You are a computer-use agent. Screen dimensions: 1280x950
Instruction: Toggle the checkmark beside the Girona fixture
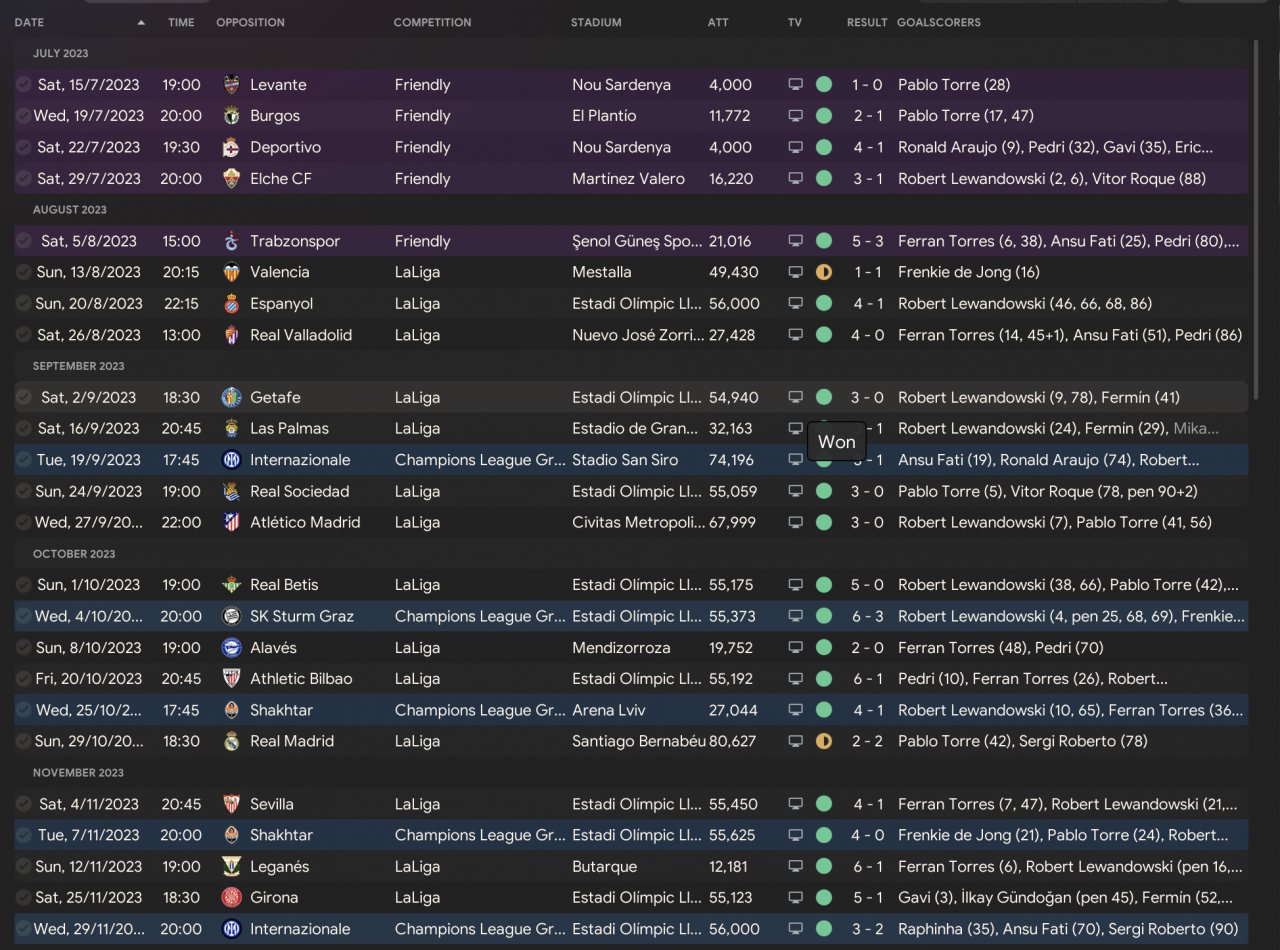point(23,897)
